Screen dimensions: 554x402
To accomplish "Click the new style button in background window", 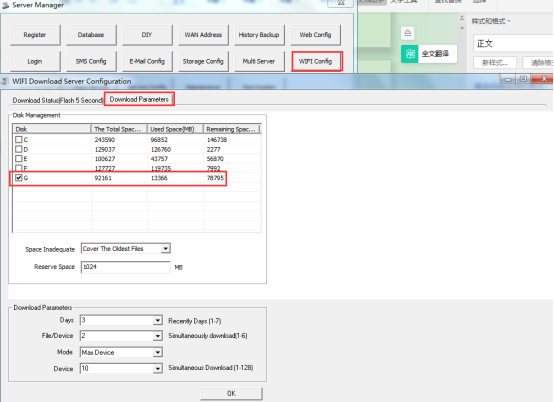I will 495,63.
